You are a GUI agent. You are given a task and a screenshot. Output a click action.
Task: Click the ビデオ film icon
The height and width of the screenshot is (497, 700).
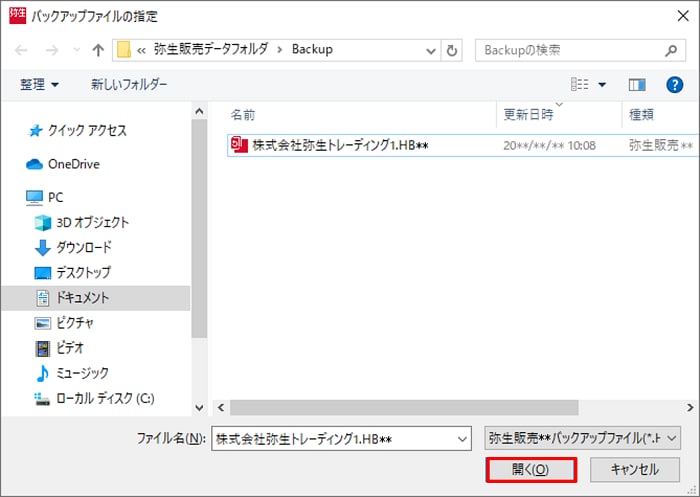pos(43,348)
